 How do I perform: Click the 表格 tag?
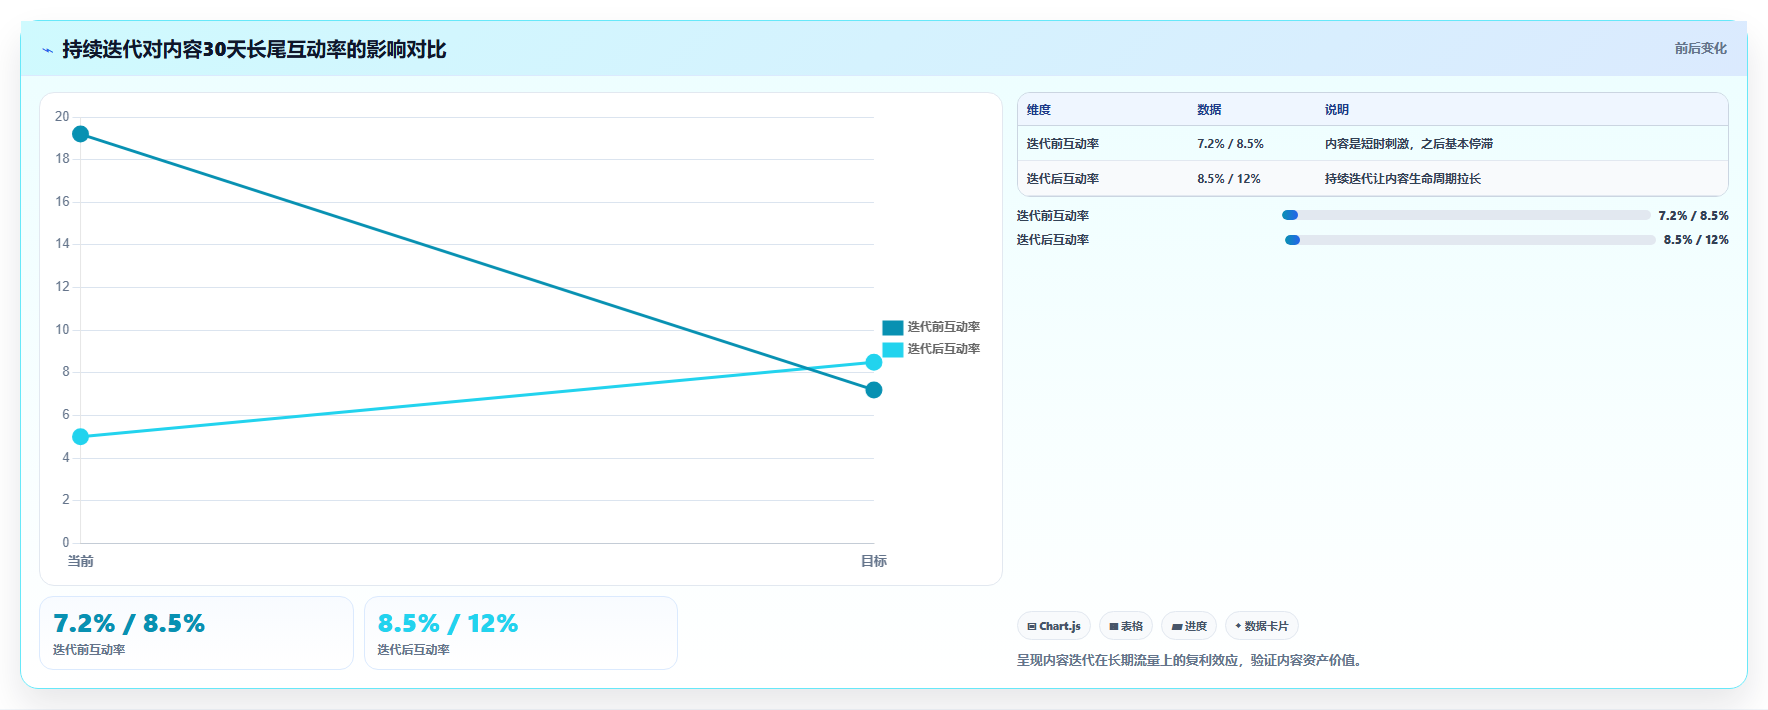click(x=1126, y=626)
